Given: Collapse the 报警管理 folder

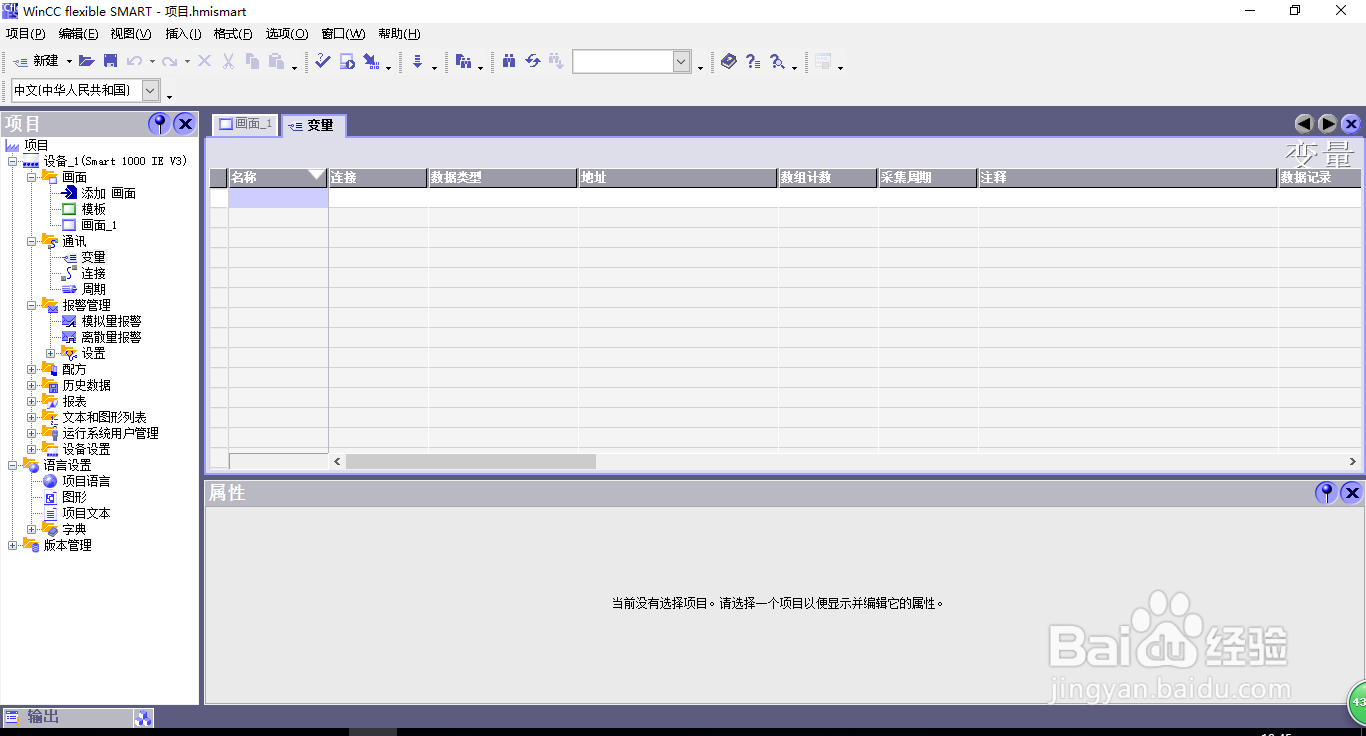Looking at the screenshot, I should (31, 305).
